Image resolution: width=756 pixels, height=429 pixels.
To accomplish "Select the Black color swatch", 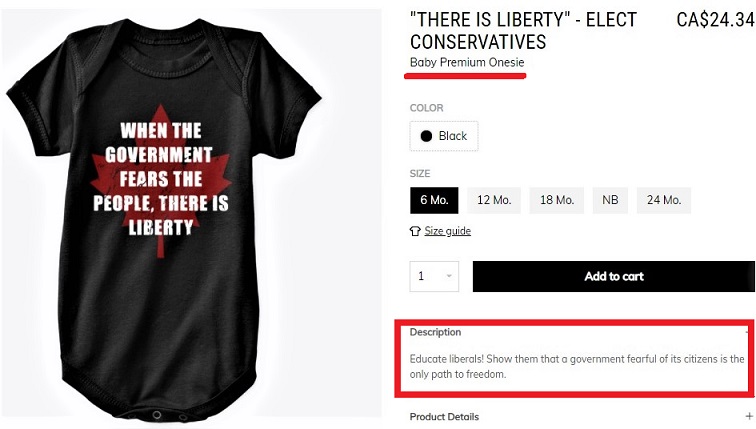I will coord(444,136).
